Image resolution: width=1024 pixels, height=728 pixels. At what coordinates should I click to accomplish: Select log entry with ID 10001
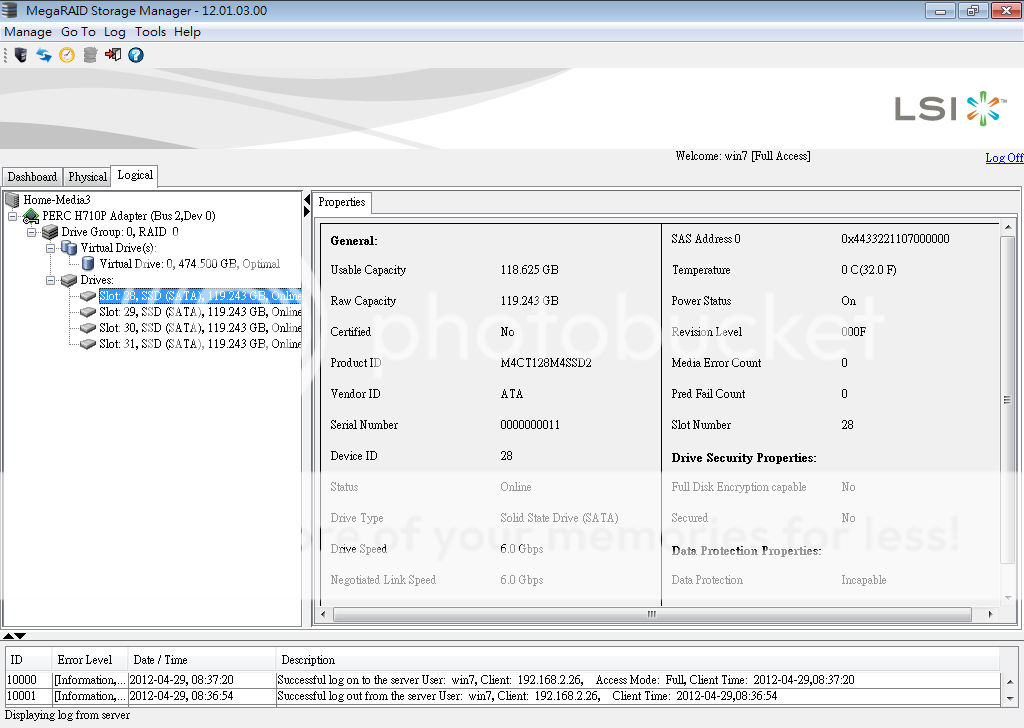503,696
